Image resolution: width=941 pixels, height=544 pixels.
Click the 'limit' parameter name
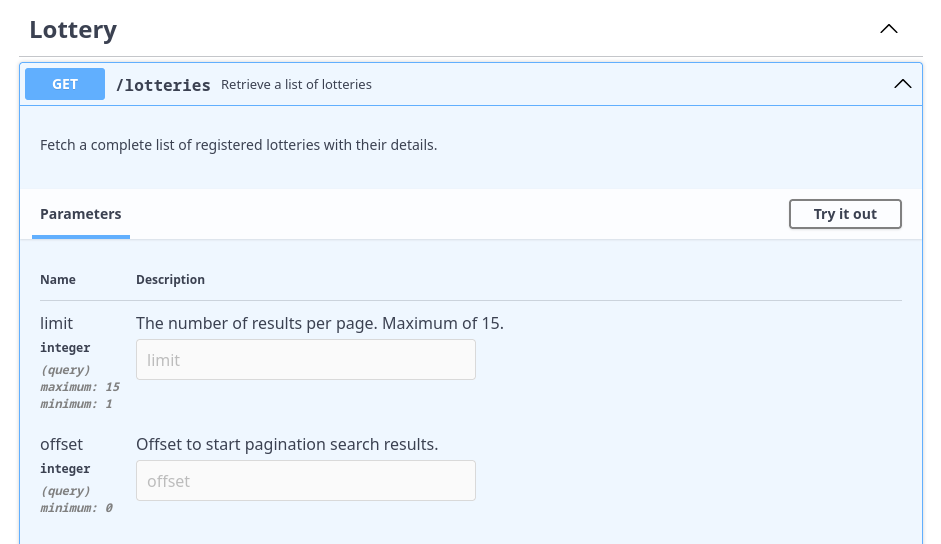click(56, 324)
